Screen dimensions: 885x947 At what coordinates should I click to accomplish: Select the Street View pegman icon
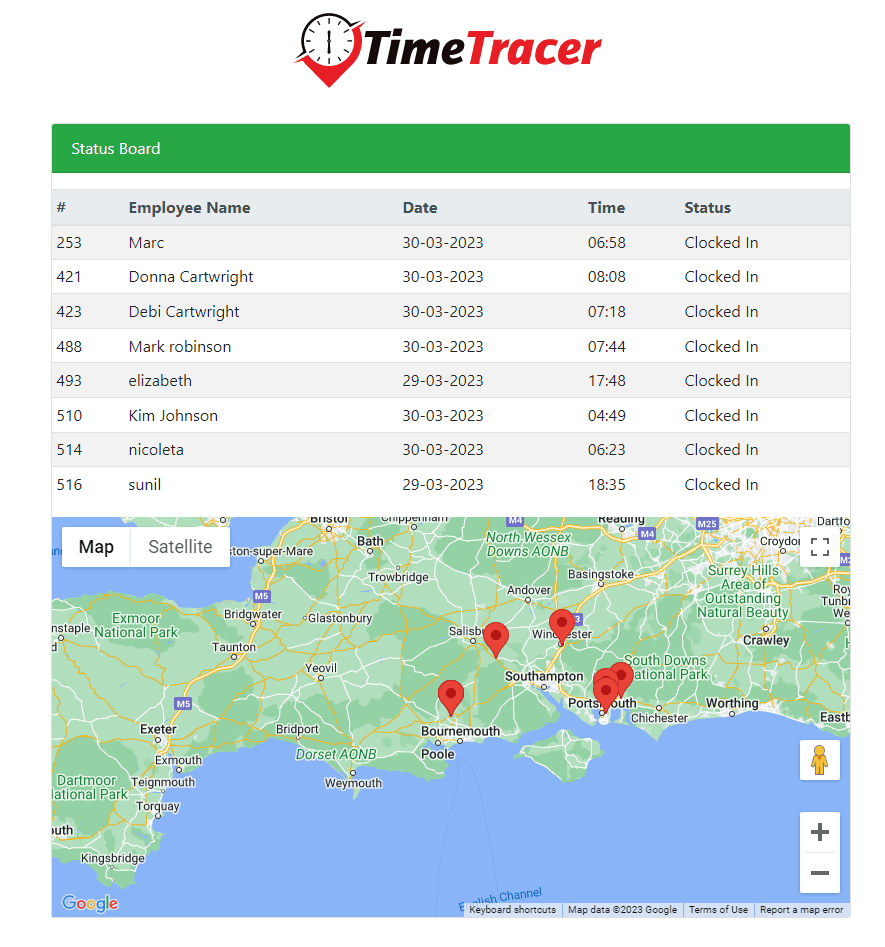tap(819, 760)
